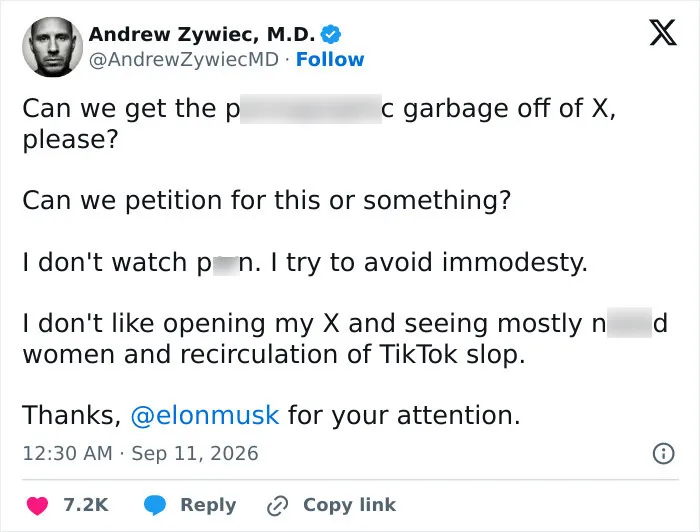Open Andrew Zywiec's profile photo
700x532 pixels.
(53, 47)
